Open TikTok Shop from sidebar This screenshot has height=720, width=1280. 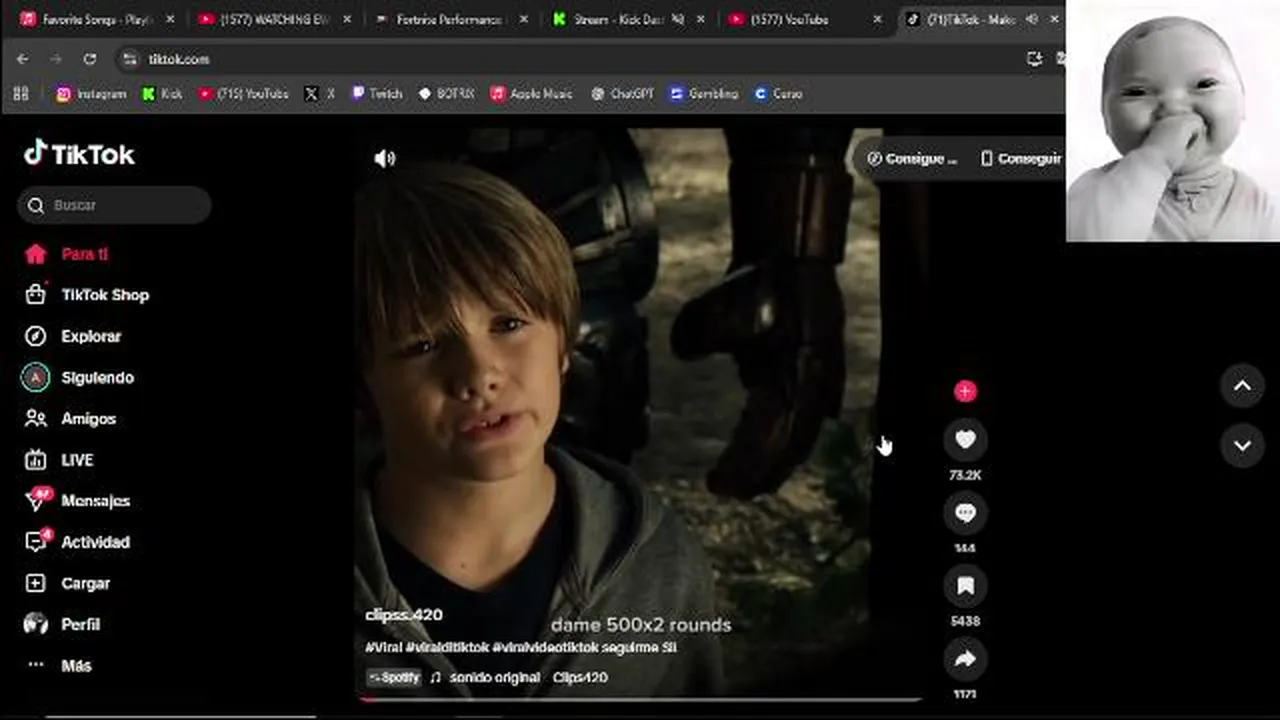(86, 295)
